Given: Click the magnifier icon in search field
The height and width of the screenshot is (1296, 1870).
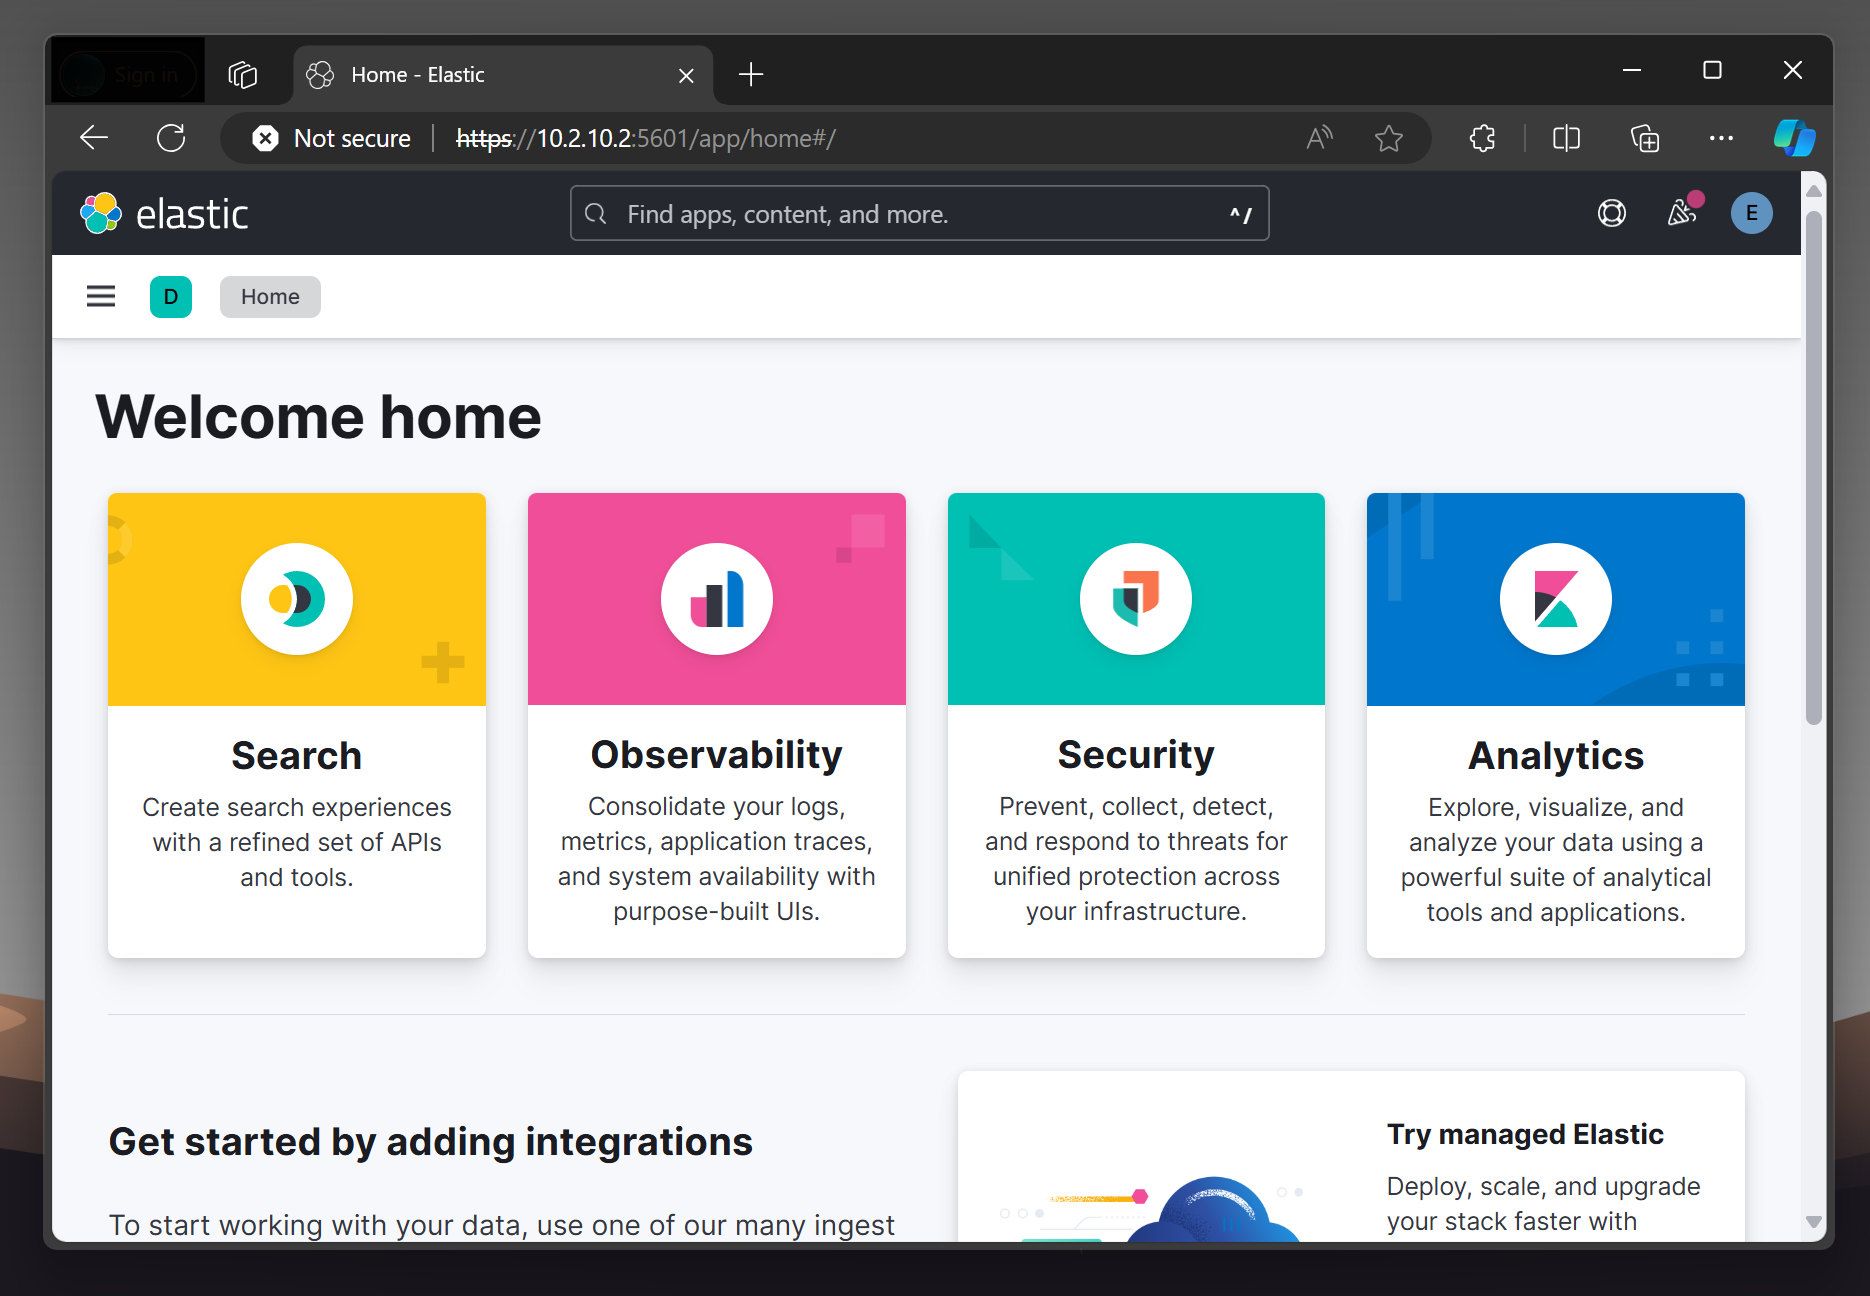Looking at the screenshot, I should tap(596, 214).
